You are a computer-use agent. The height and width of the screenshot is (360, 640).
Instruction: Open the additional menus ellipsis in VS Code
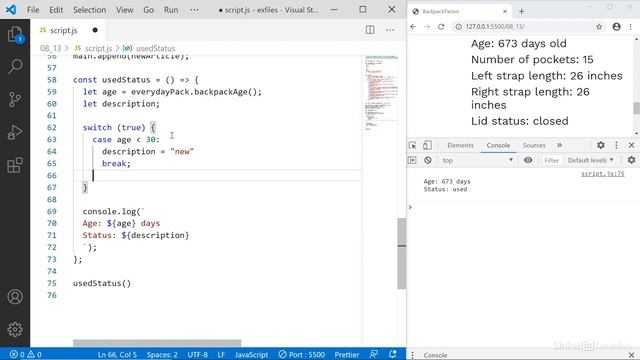point(194,9)
